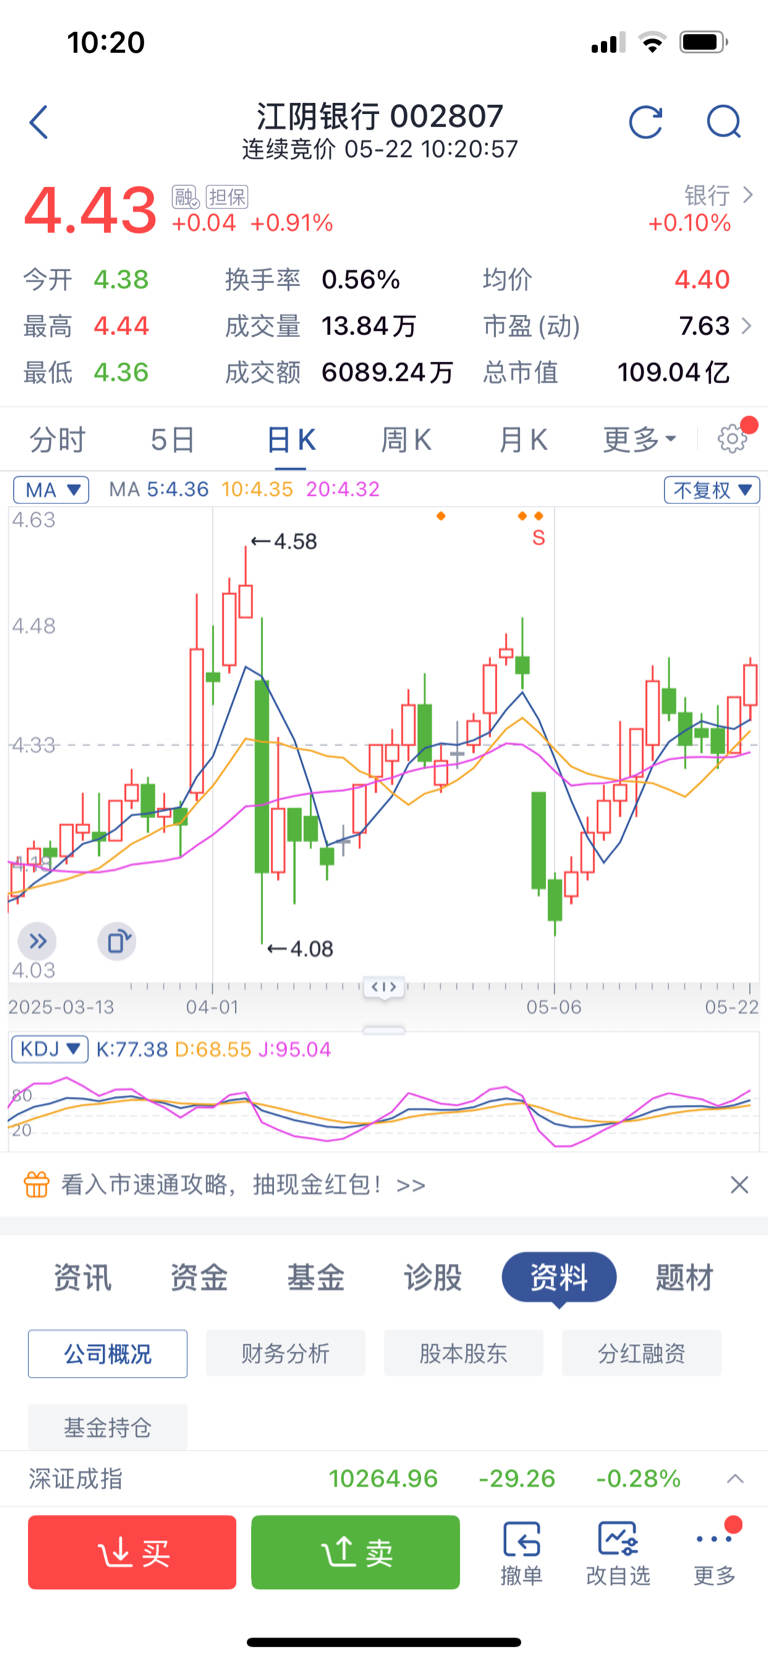Rotate chart to landscape view icon

pos(117,941)
